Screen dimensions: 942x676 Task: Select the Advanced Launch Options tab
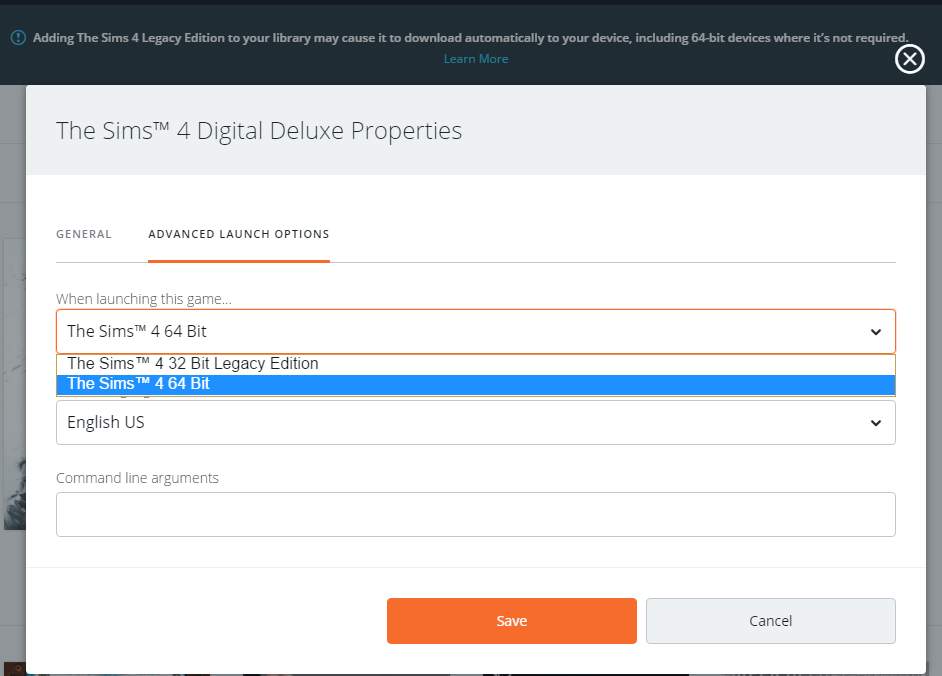[239, 234]
